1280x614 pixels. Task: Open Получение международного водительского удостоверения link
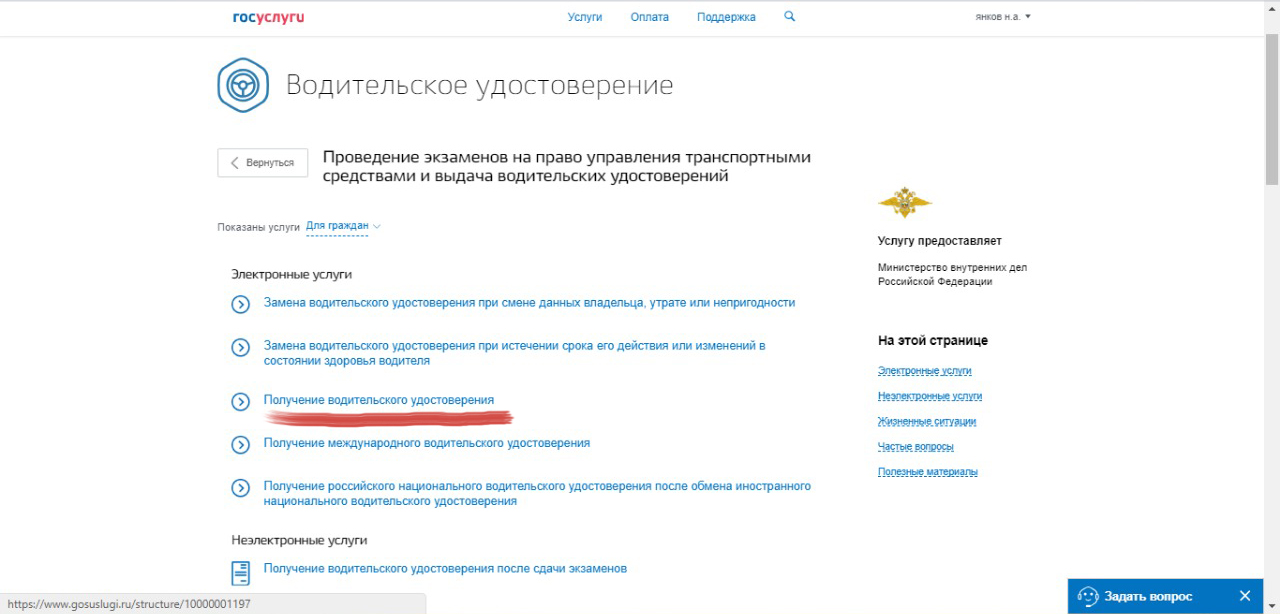[x=426, y=443]
